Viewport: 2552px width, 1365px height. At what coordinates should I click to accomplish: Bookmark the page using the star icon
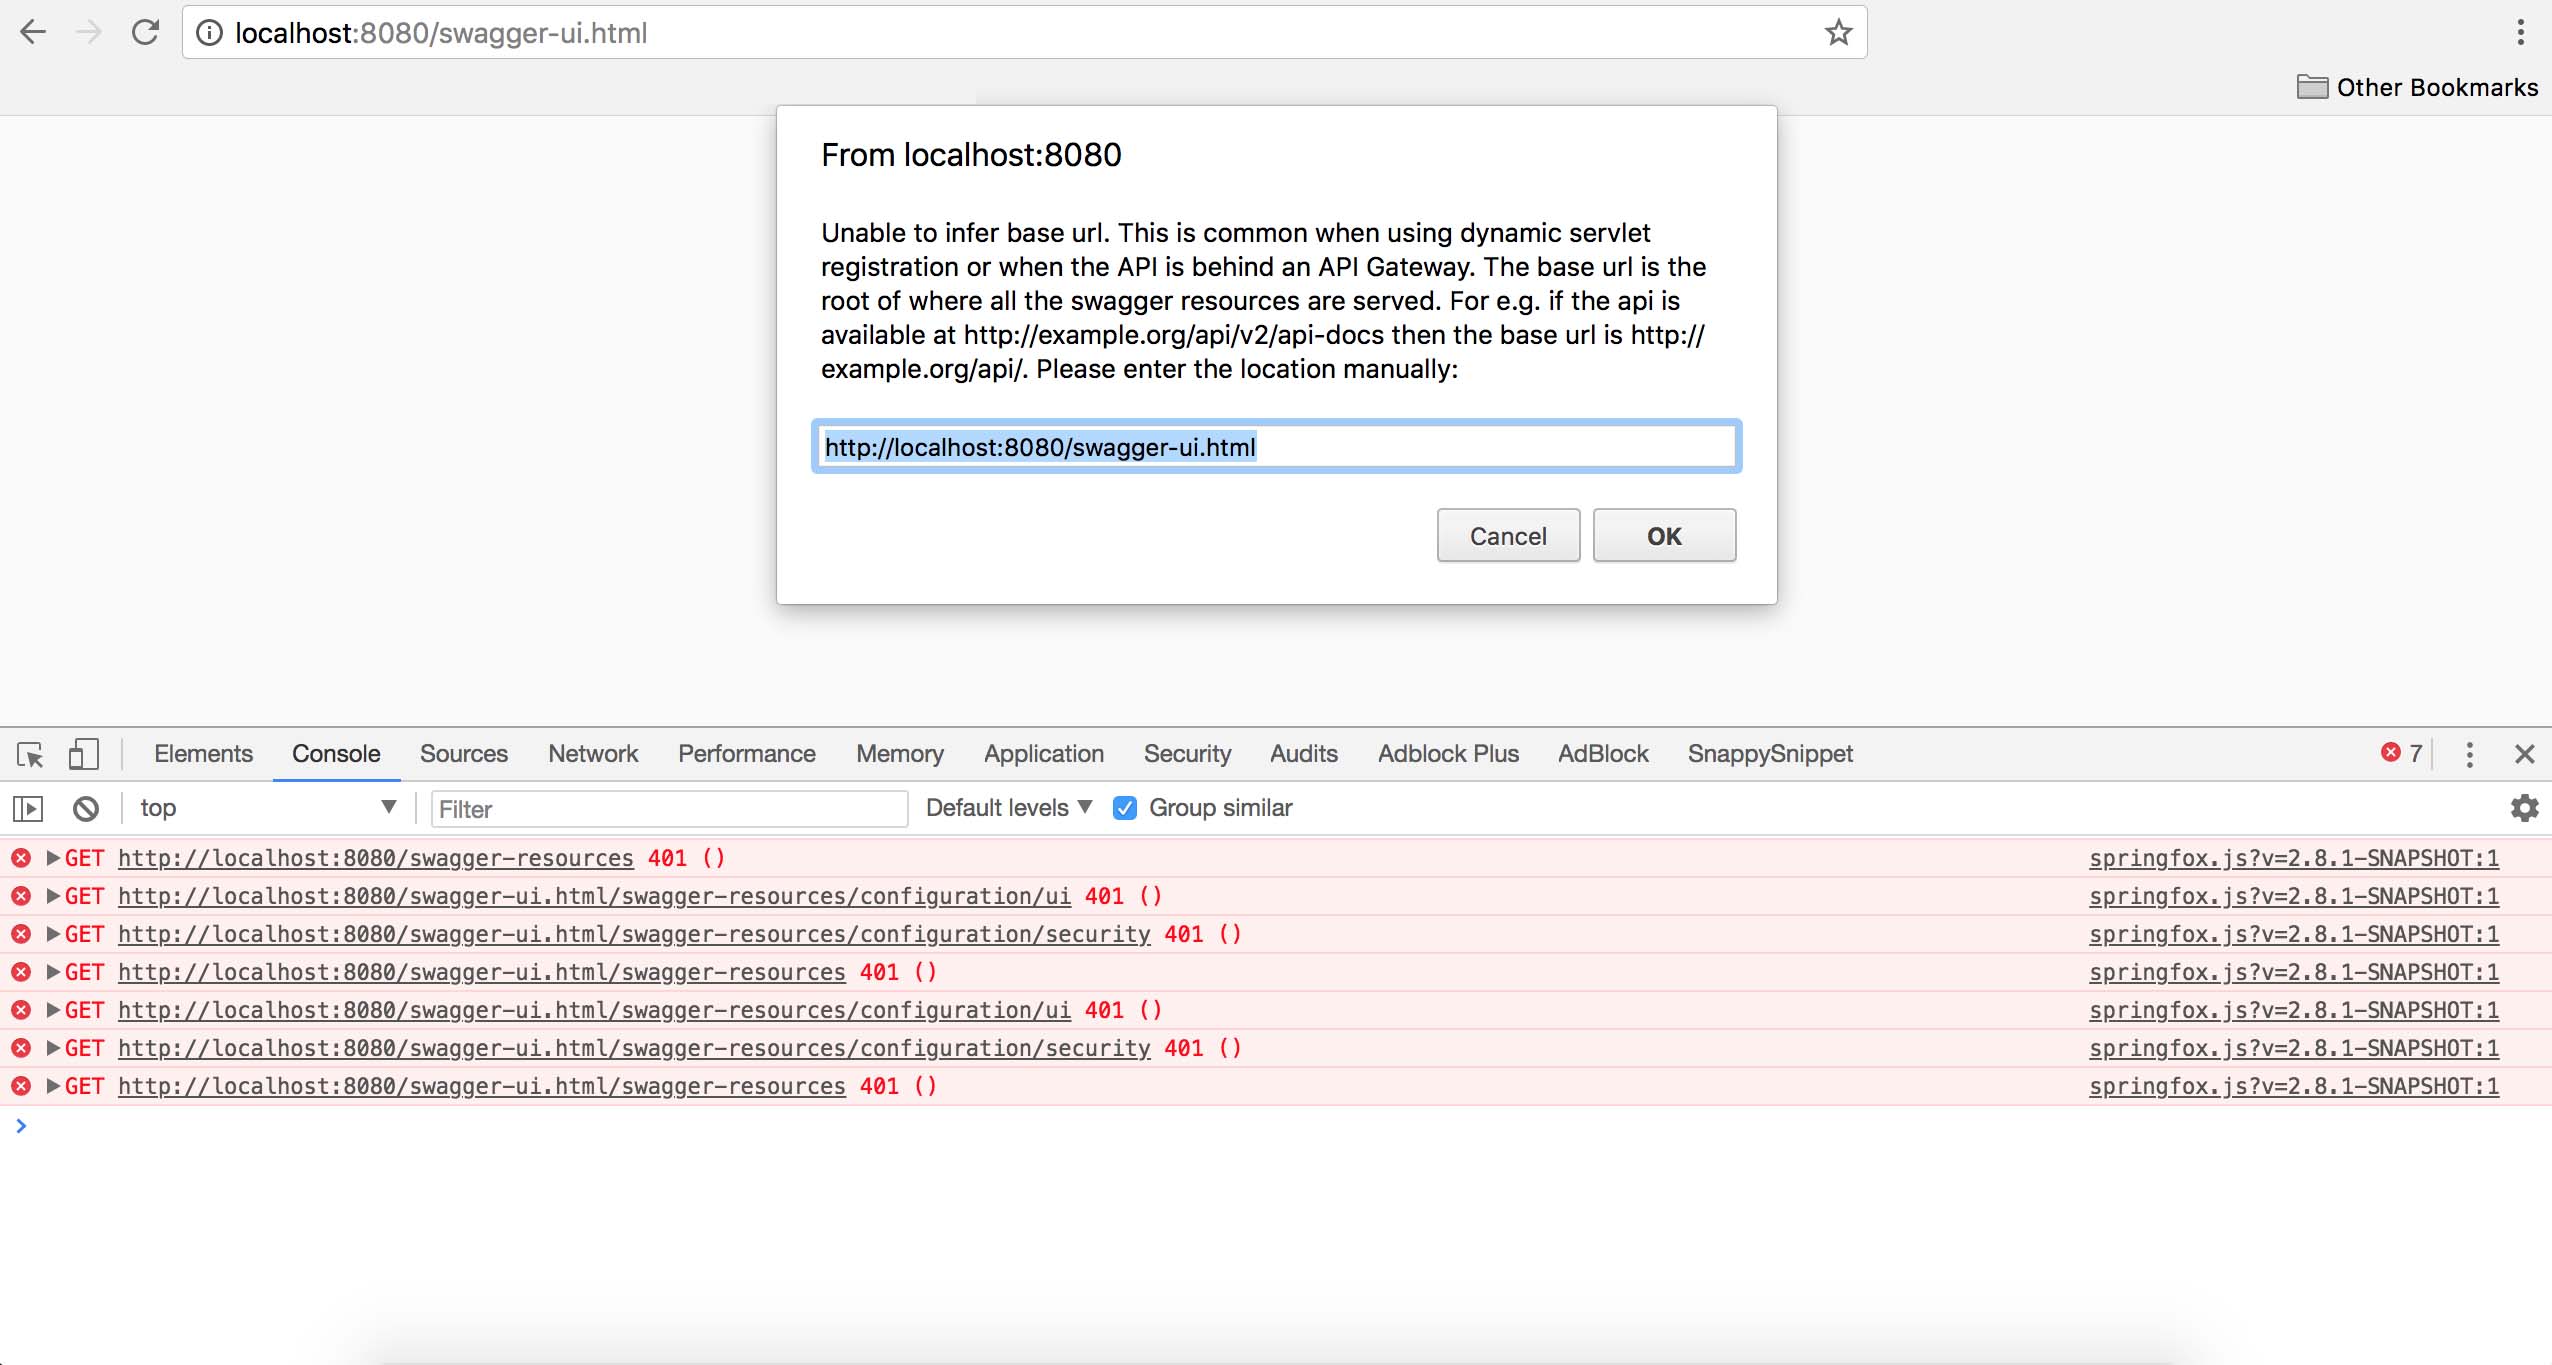tap(1836, 31)
